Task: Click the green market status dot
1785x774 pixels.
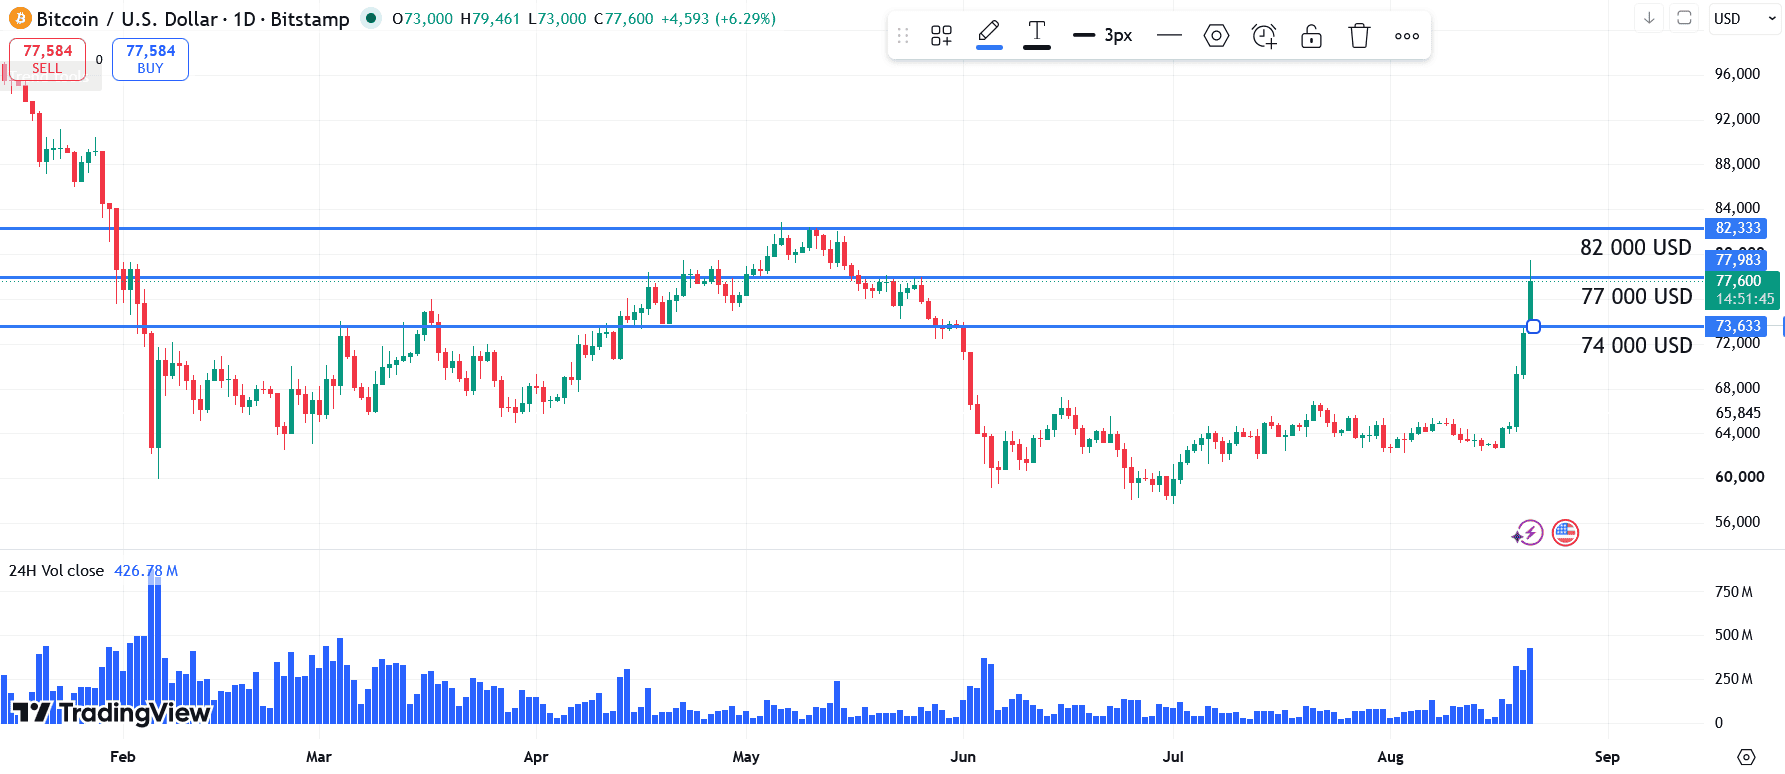Action: (x=371, y=18)
